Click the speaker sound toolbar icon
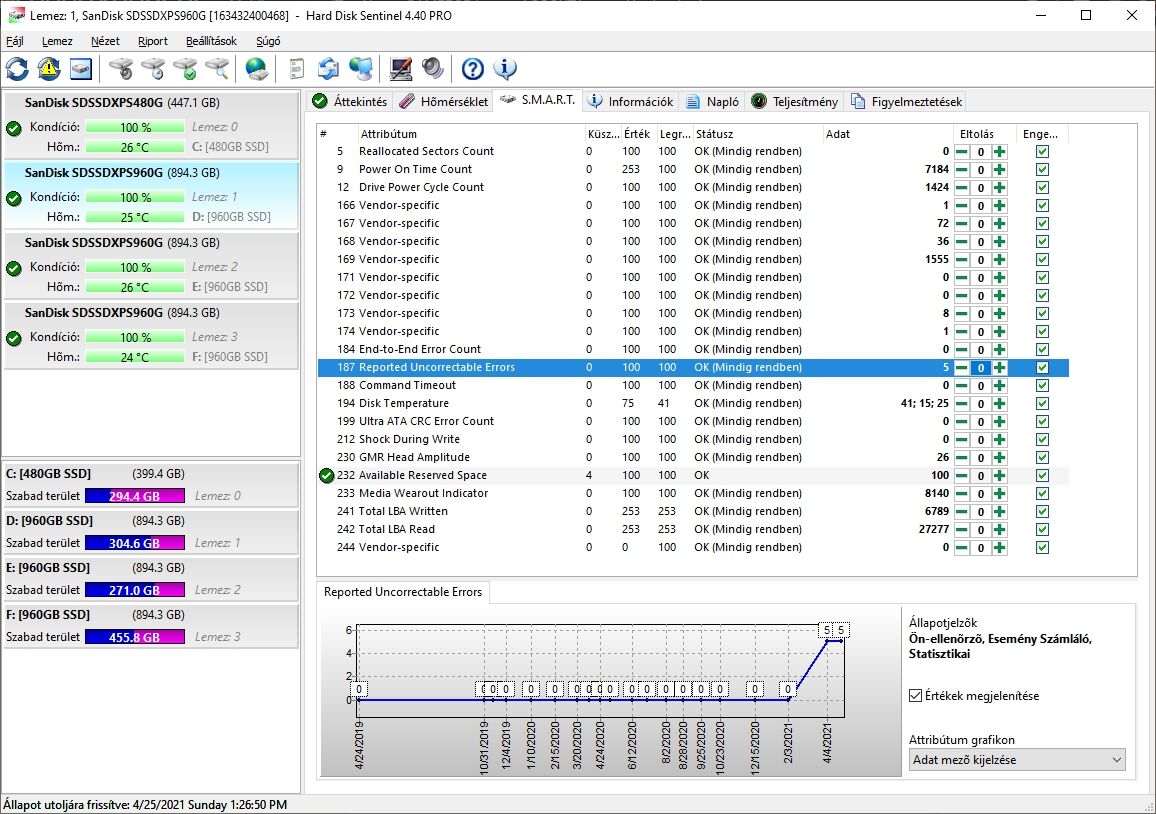The image size is (1156, 814). point(433,69)
